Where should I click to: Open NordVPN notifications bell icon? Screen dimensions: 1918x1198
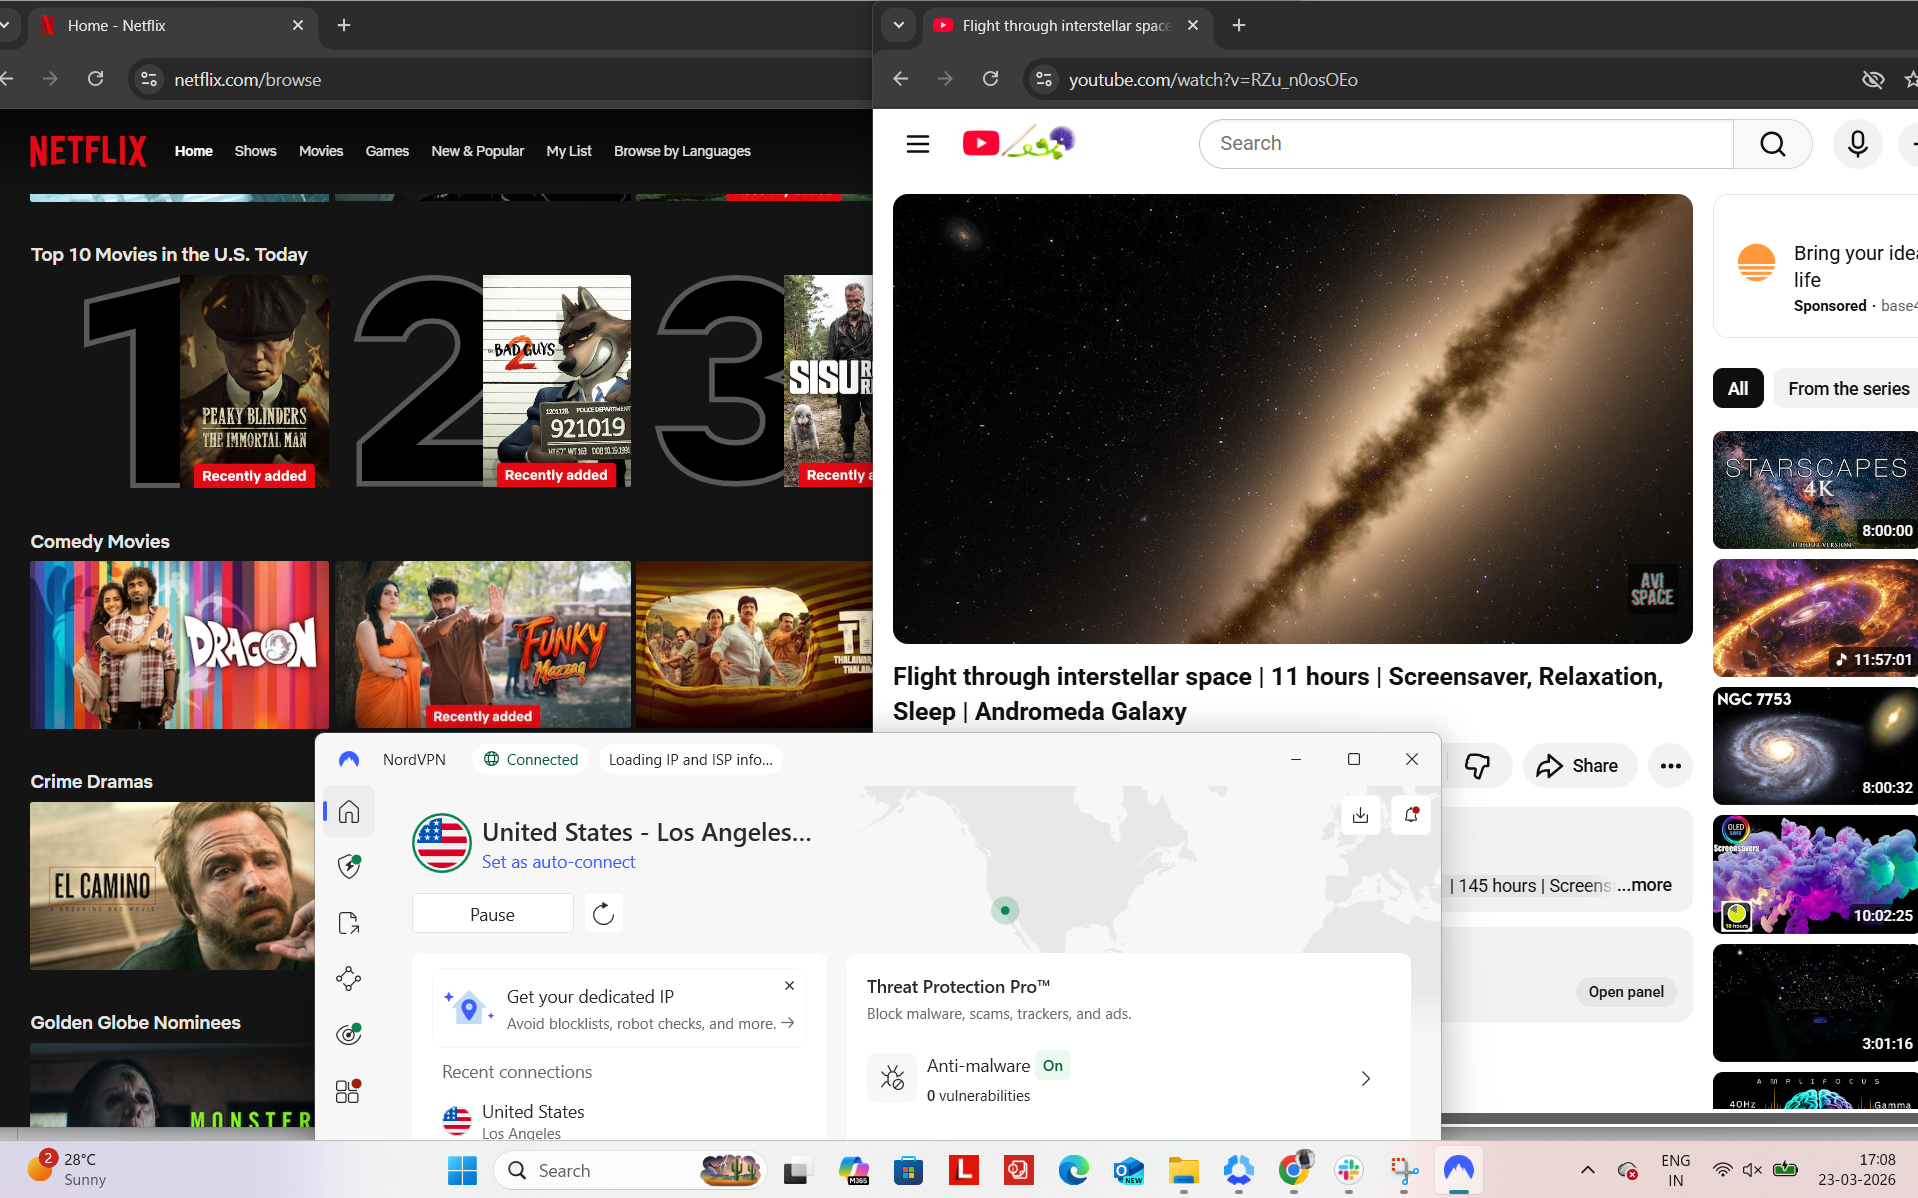click(x=1411, y=815)
